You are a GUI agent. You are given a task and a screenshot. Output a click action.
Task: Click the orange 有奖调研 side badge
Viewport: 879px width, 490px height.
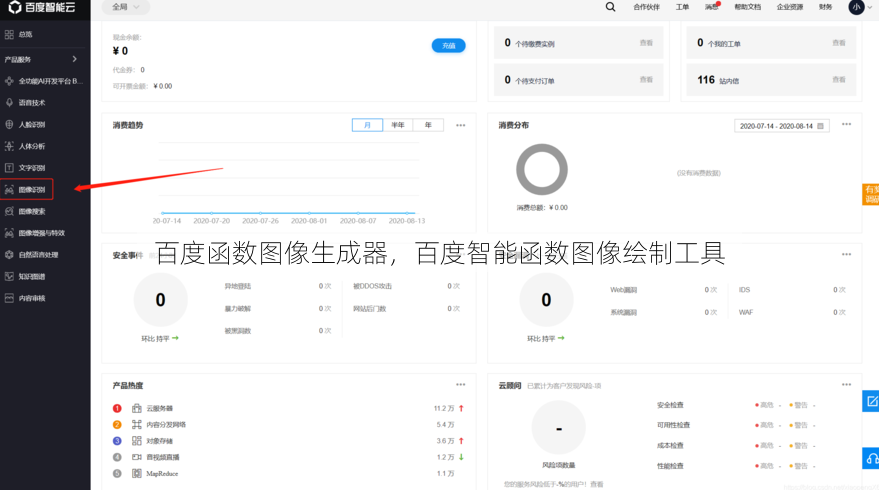(871, 195)
